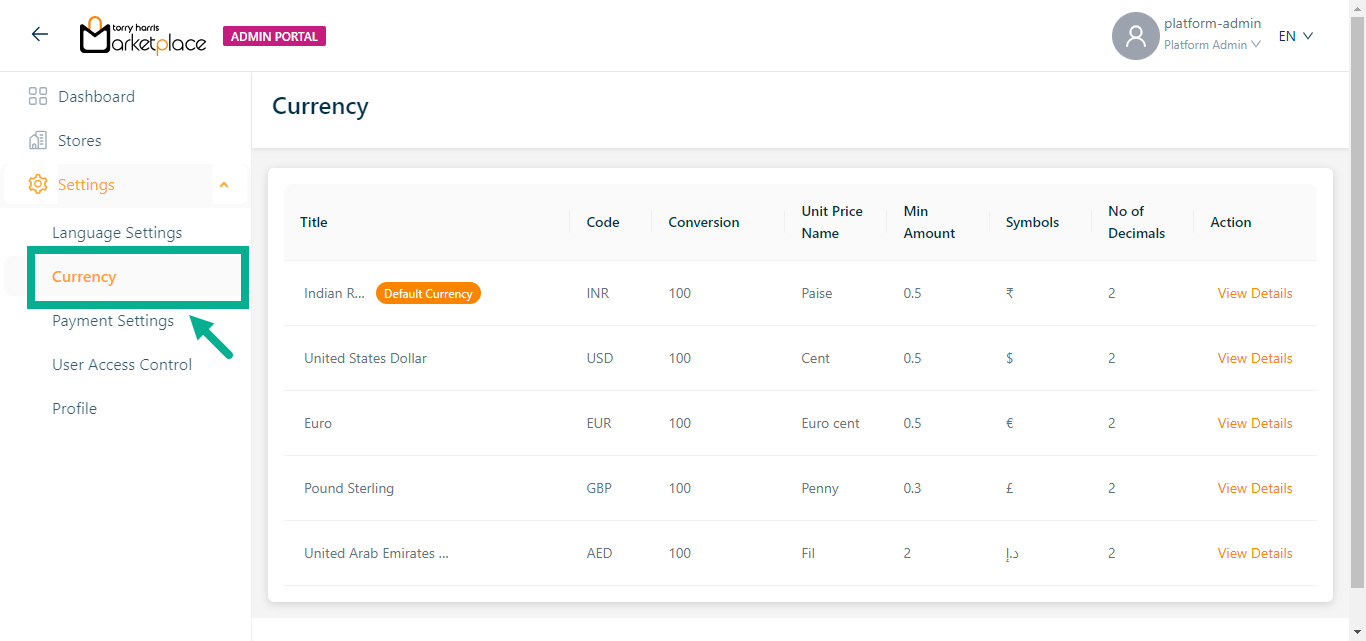Image resolution: width=1366 pixels, height=641 pixels.
Task: Click the Default Currency badge
Action: [x=428, y=294]
